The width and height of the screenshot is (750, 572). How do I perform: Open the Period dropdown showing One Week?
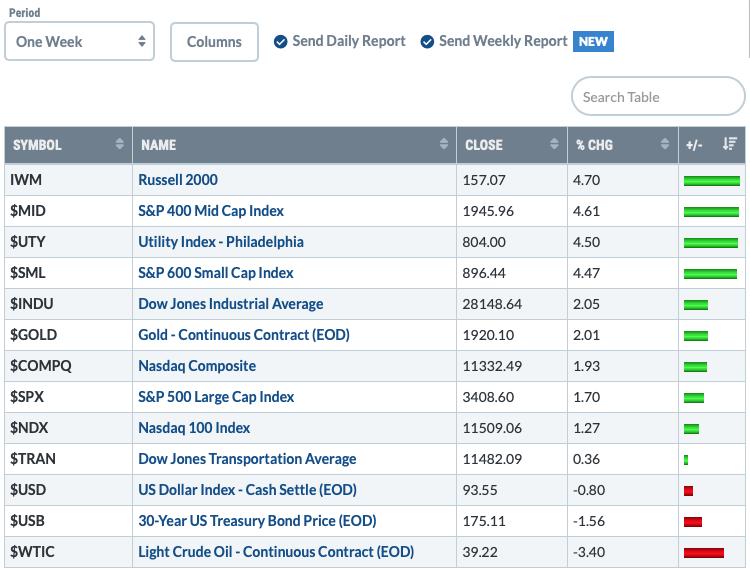(79, 42)
